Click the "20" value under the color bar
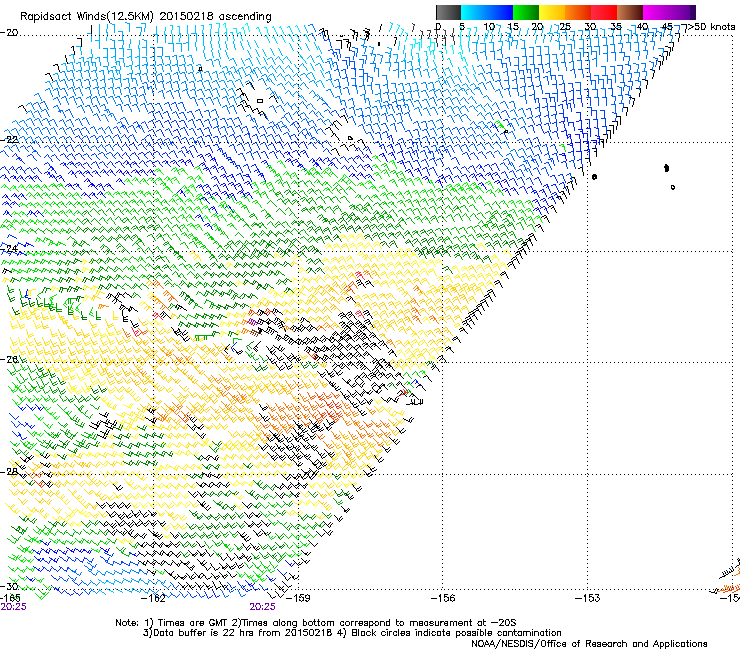Screen dimensions: 740x650 (x=538, y=26)
